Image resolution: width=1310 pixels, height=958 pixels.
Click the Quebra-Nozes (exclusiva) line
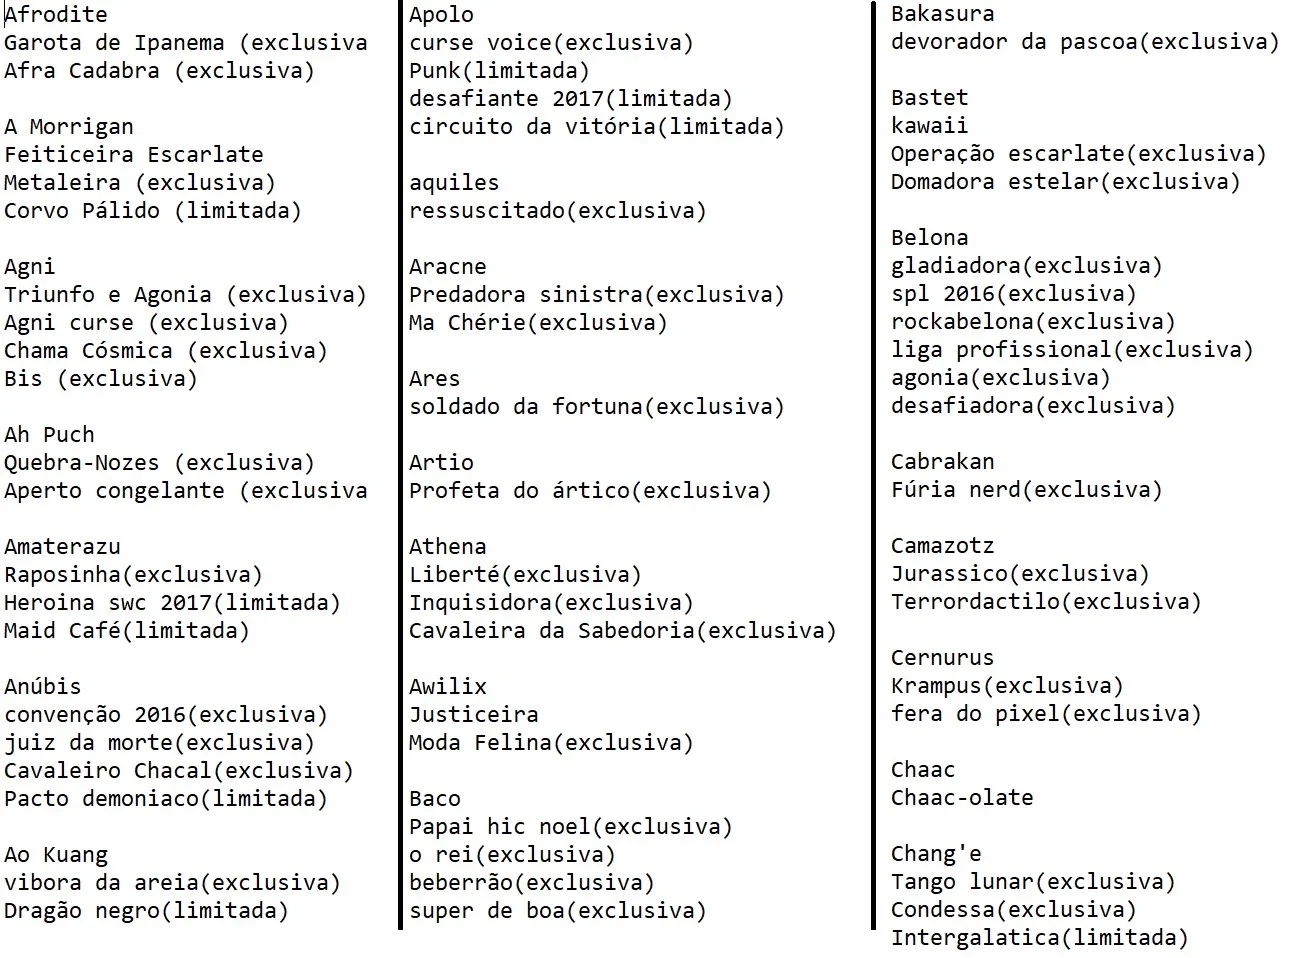(x=159, y=463)
